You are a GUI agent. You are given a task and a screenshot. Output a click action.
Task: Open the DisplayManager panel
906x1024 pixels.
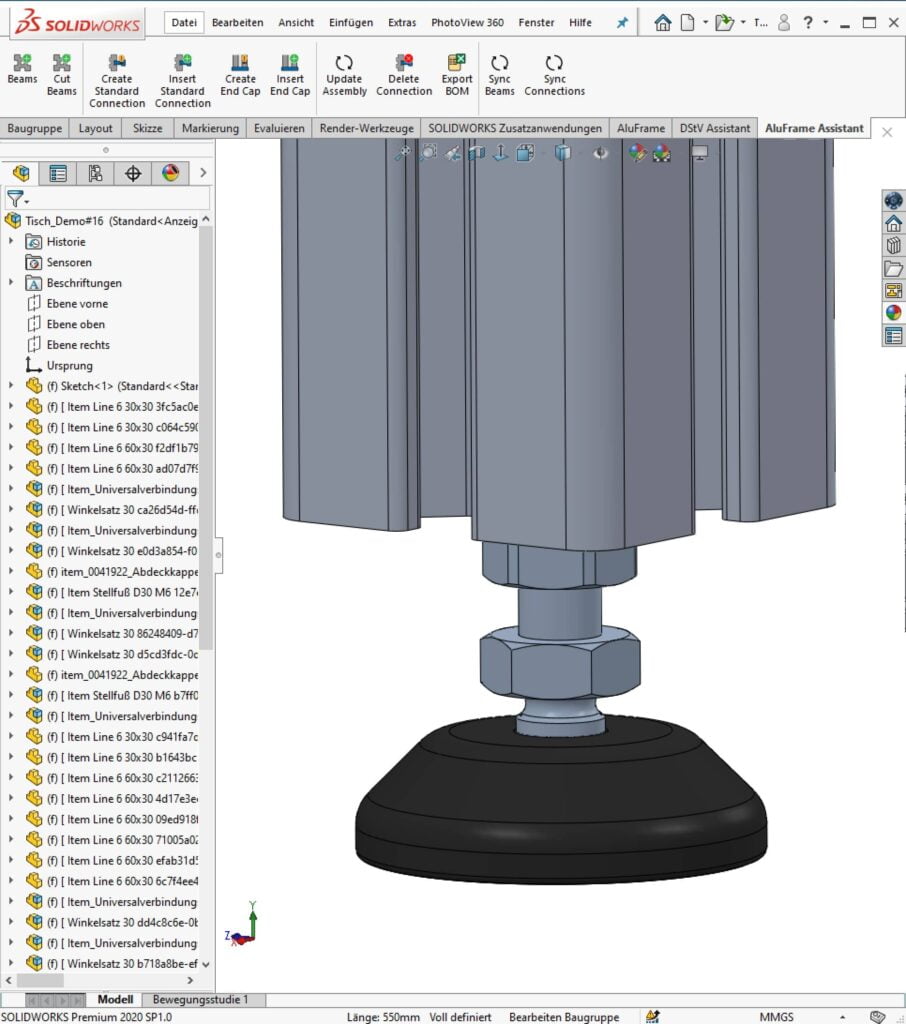click(170, 173)
